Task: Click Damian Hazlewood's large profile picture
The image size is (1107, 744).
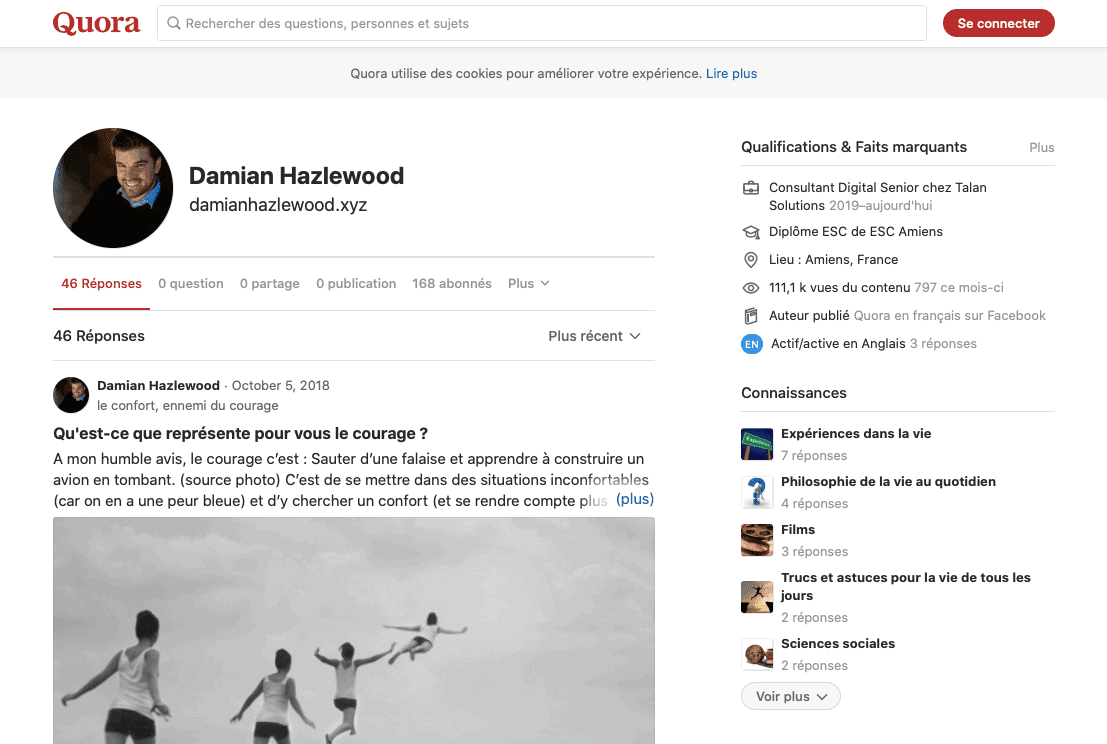Action: (113, 188)
